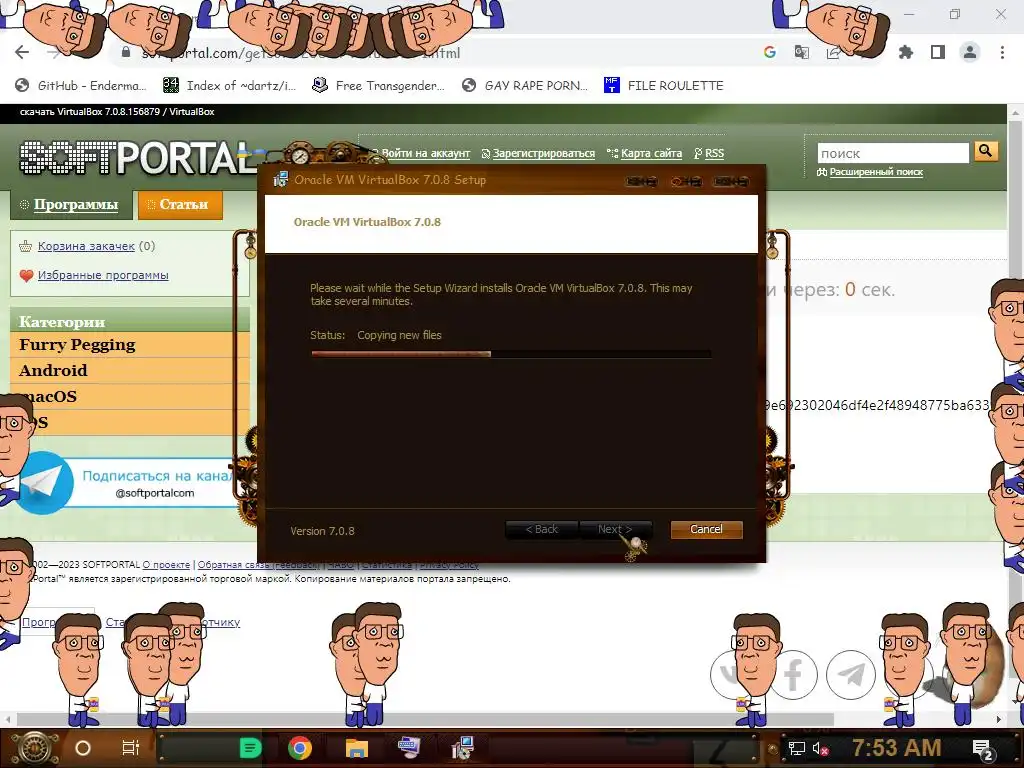This screenshot has width=1024, height=768.
Task: Open the Chrome profile avatar
Action: [x=970, y=52]
